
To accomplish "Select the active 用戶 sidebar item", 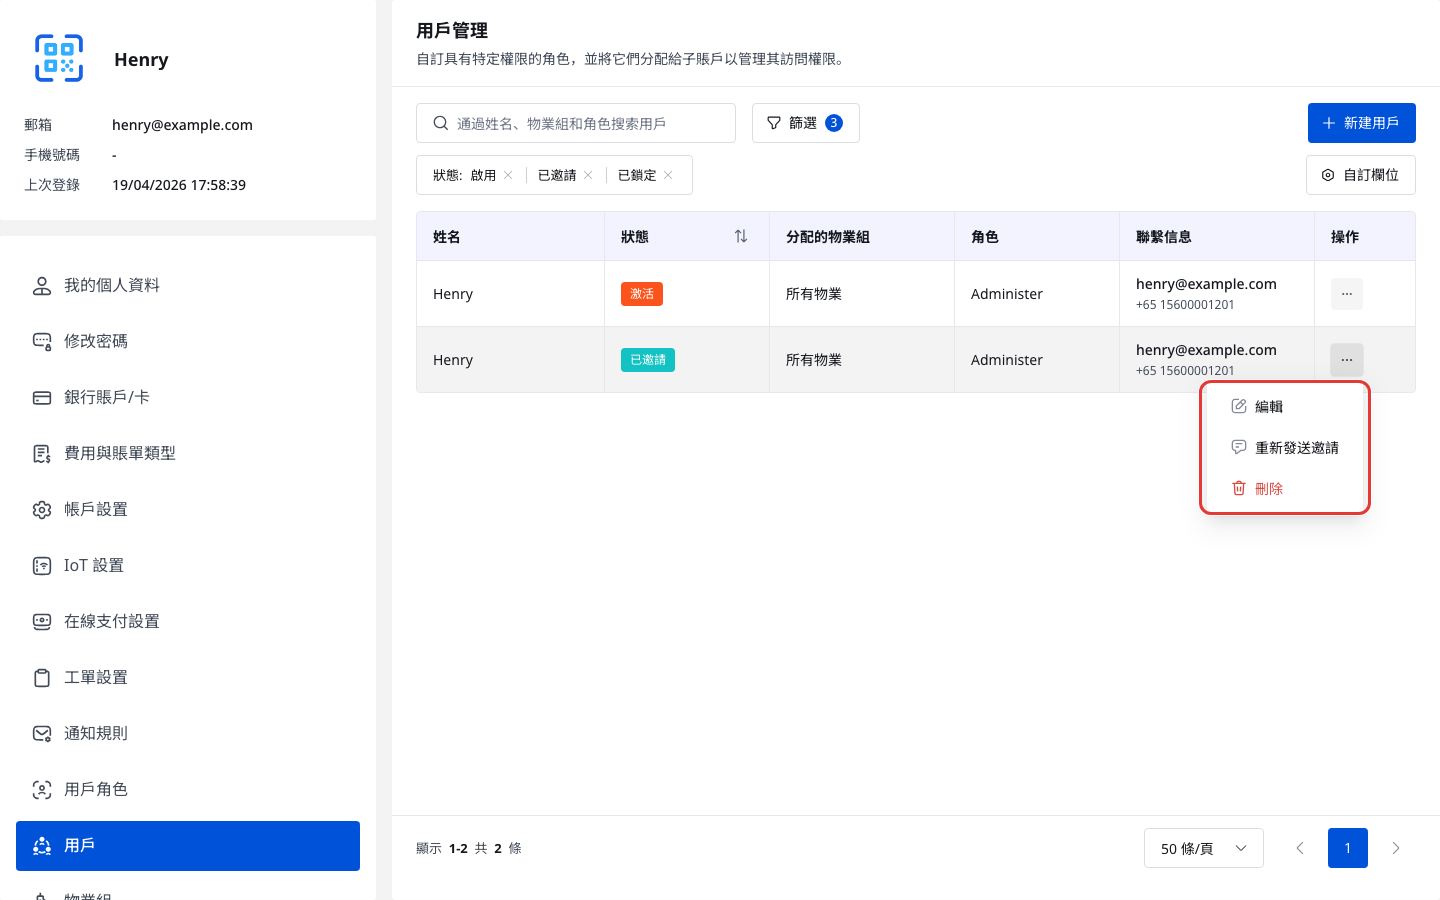I will pos(188,846).
